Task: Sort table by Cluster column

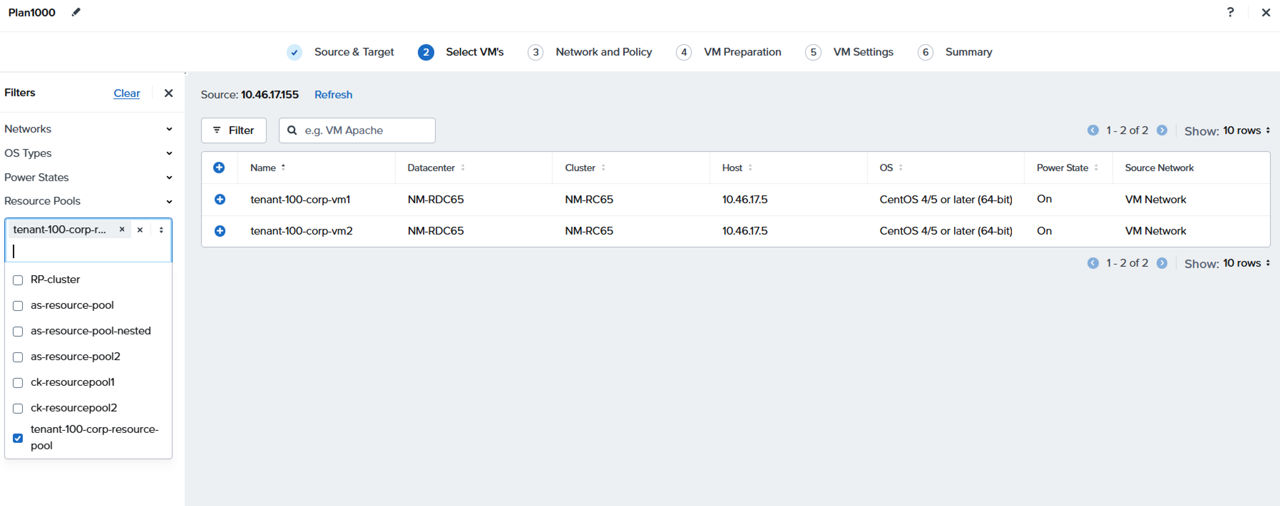Action: coord(585,168)
